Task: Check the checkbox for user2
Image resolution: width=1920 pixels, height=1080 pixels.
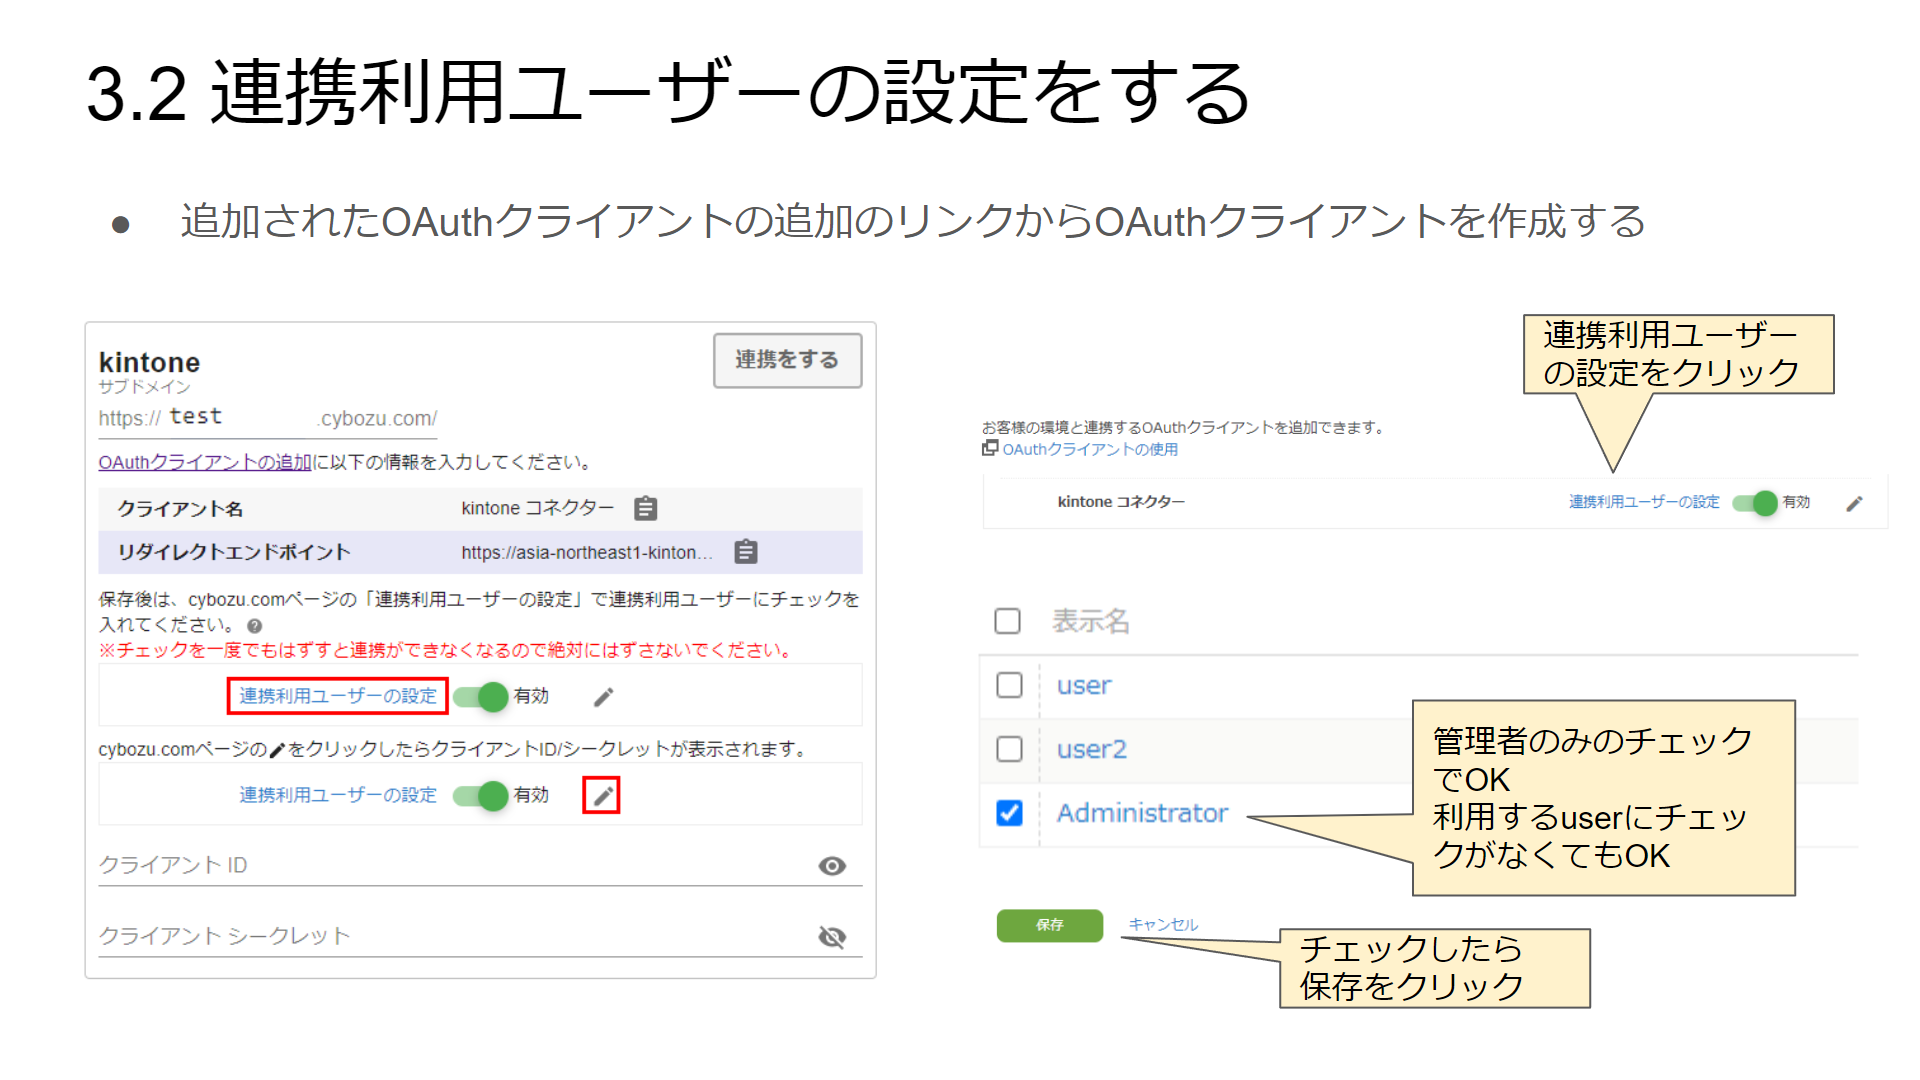Action: tap(1010, 749)
